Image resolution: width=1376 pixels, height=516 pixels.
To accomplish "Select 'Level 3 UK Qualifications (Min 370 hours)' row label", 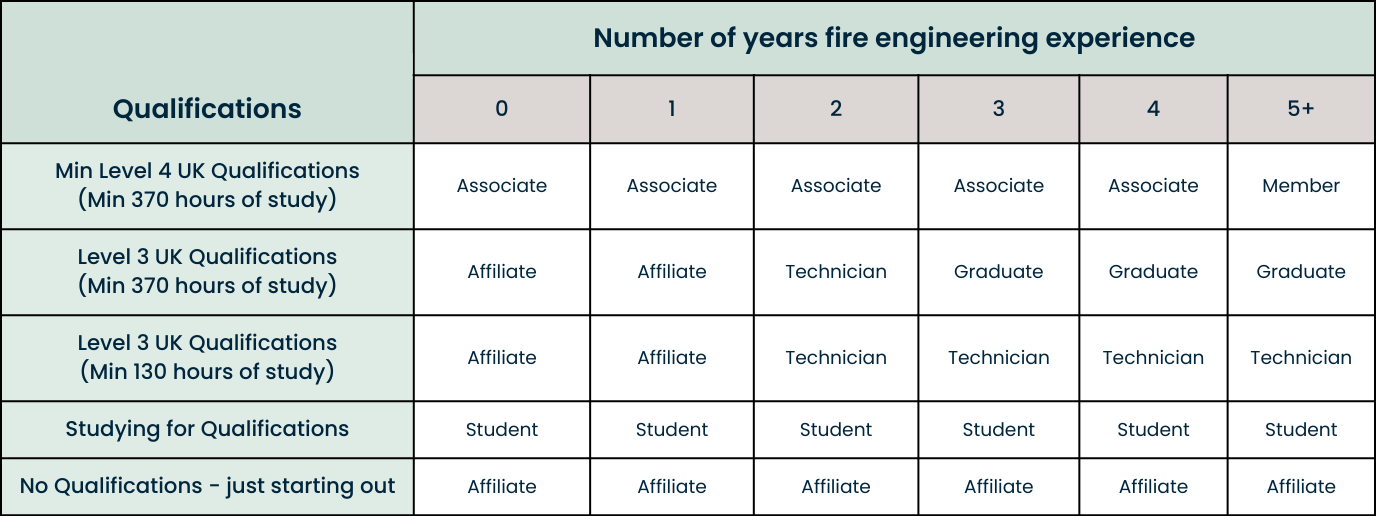I will click(x=207, y=272).
